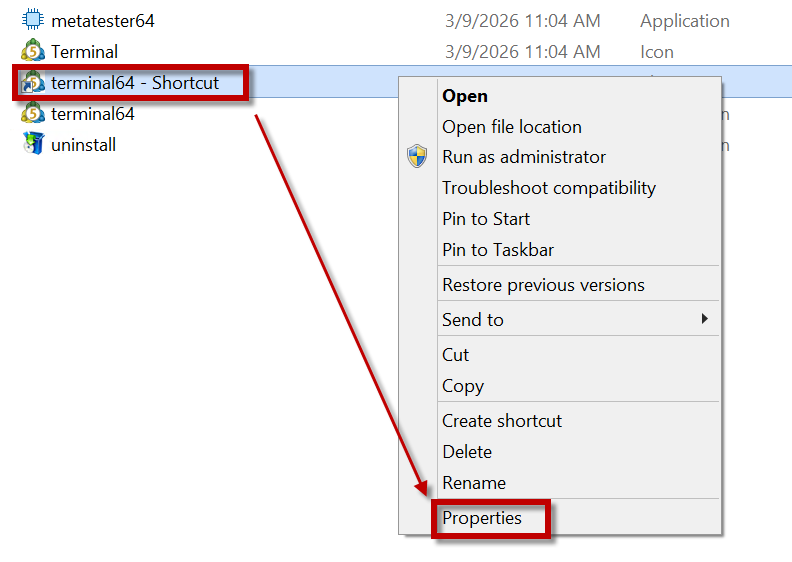Choose Cut from the context menu
This screenshot has height=562, width=792.
pos(456,355)
